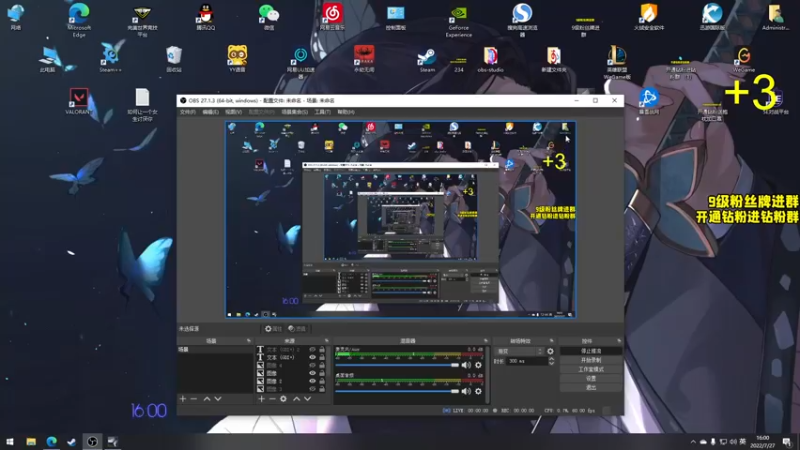Viewport: 800px width, 450px height.
Task: Open the transition type dropdown
Action: coord(519,351)
